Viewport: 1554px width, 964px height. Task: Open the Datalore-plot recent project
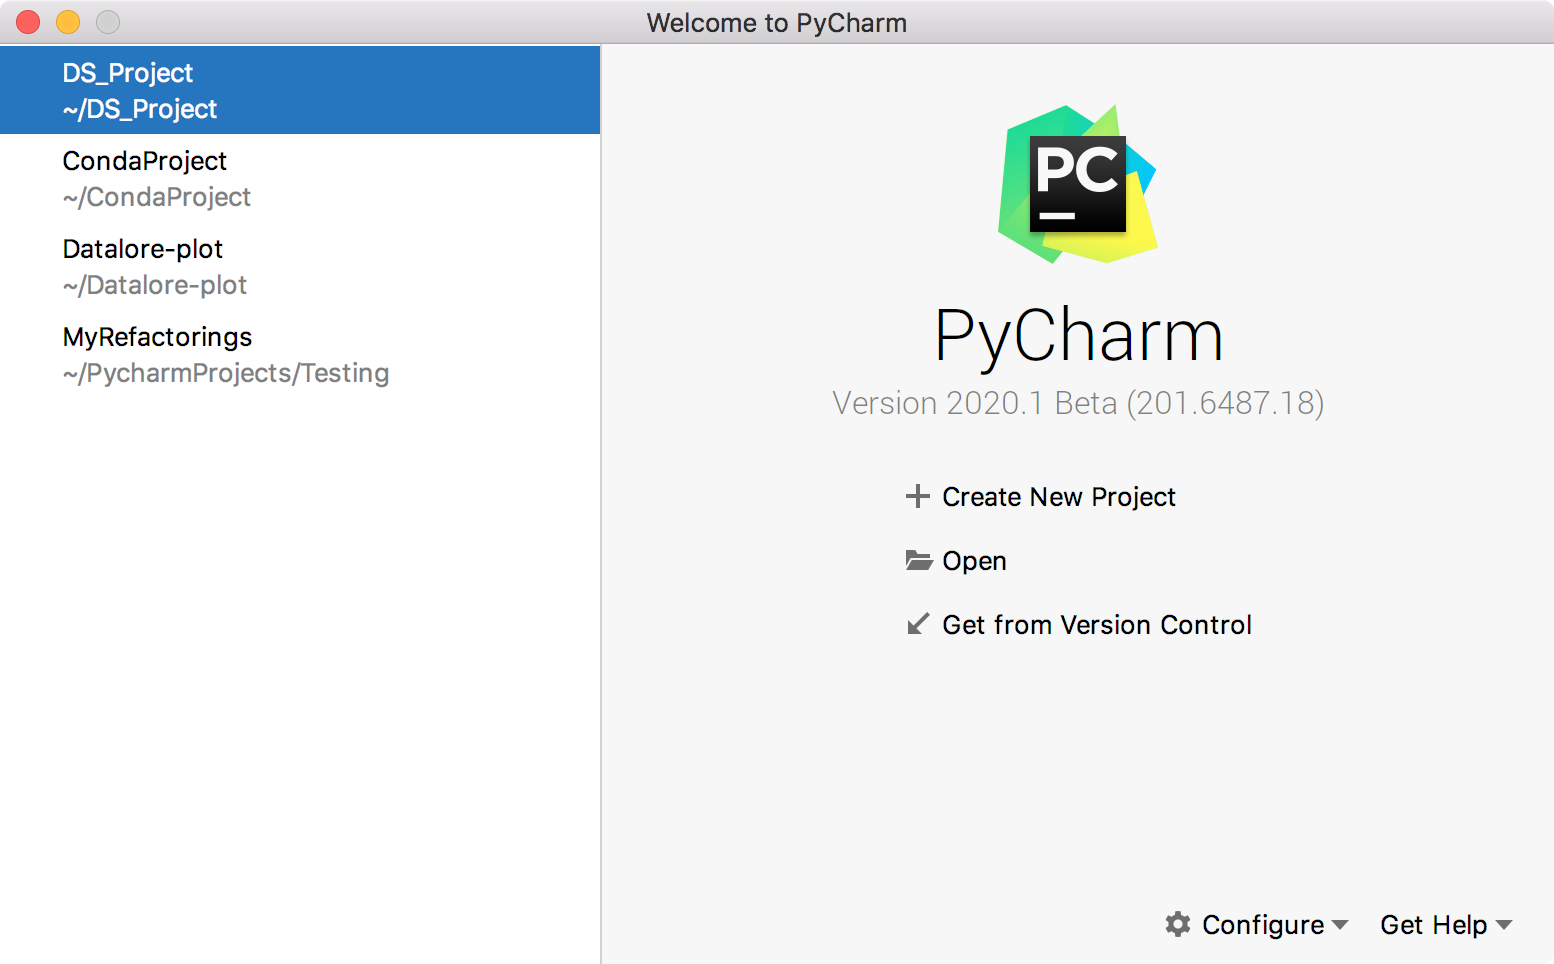coord(300,266)
